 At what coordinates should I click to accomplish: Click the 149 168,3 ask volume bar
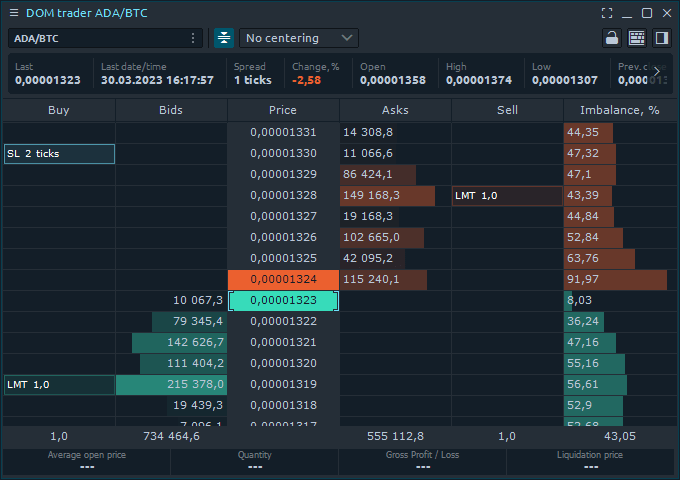(x=387, y=196)
